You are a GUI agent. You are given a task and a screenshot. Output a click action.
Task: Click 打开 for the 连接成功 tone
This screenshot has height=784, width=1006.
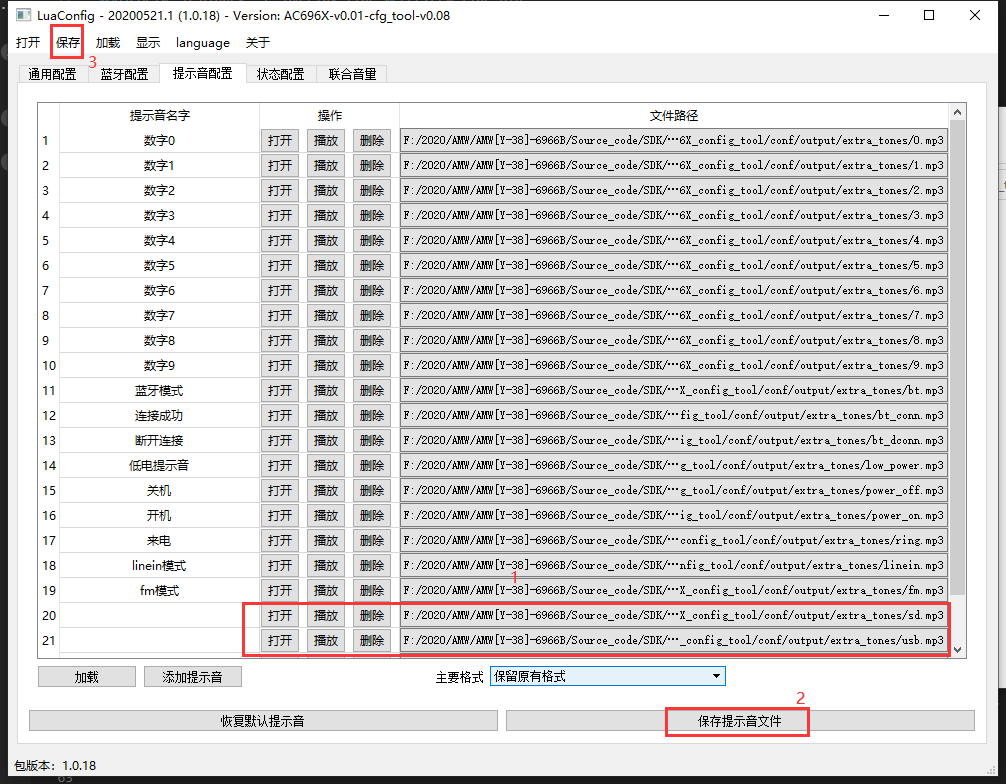coord(280,416)
